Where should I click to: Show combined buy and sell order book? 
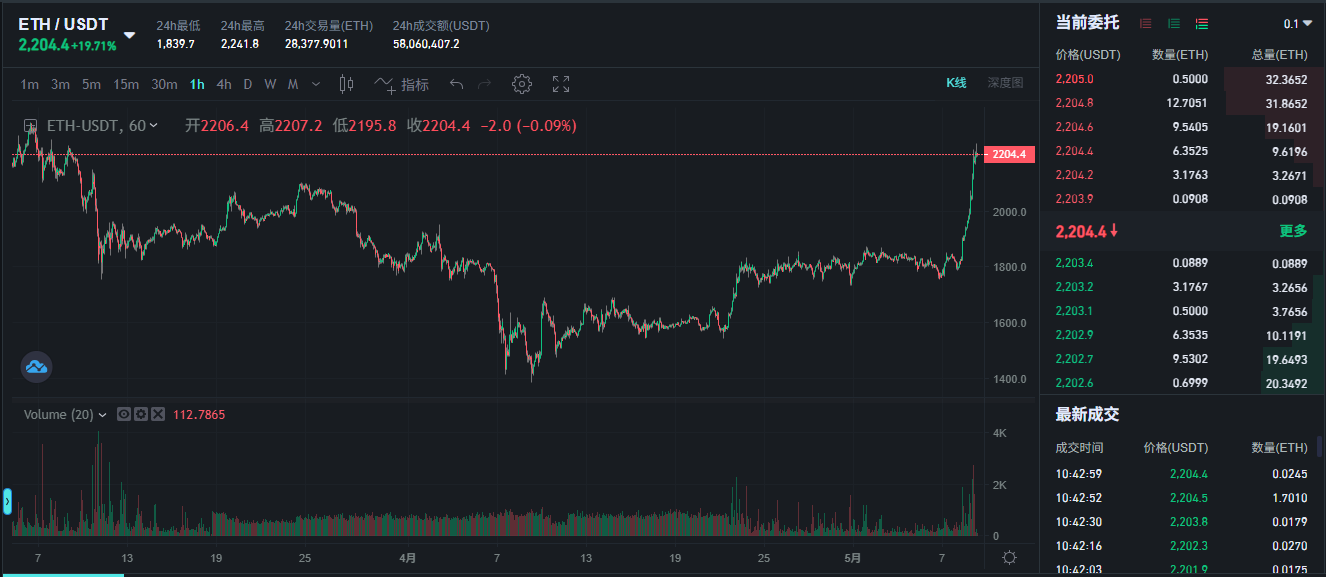point(1201,23)
